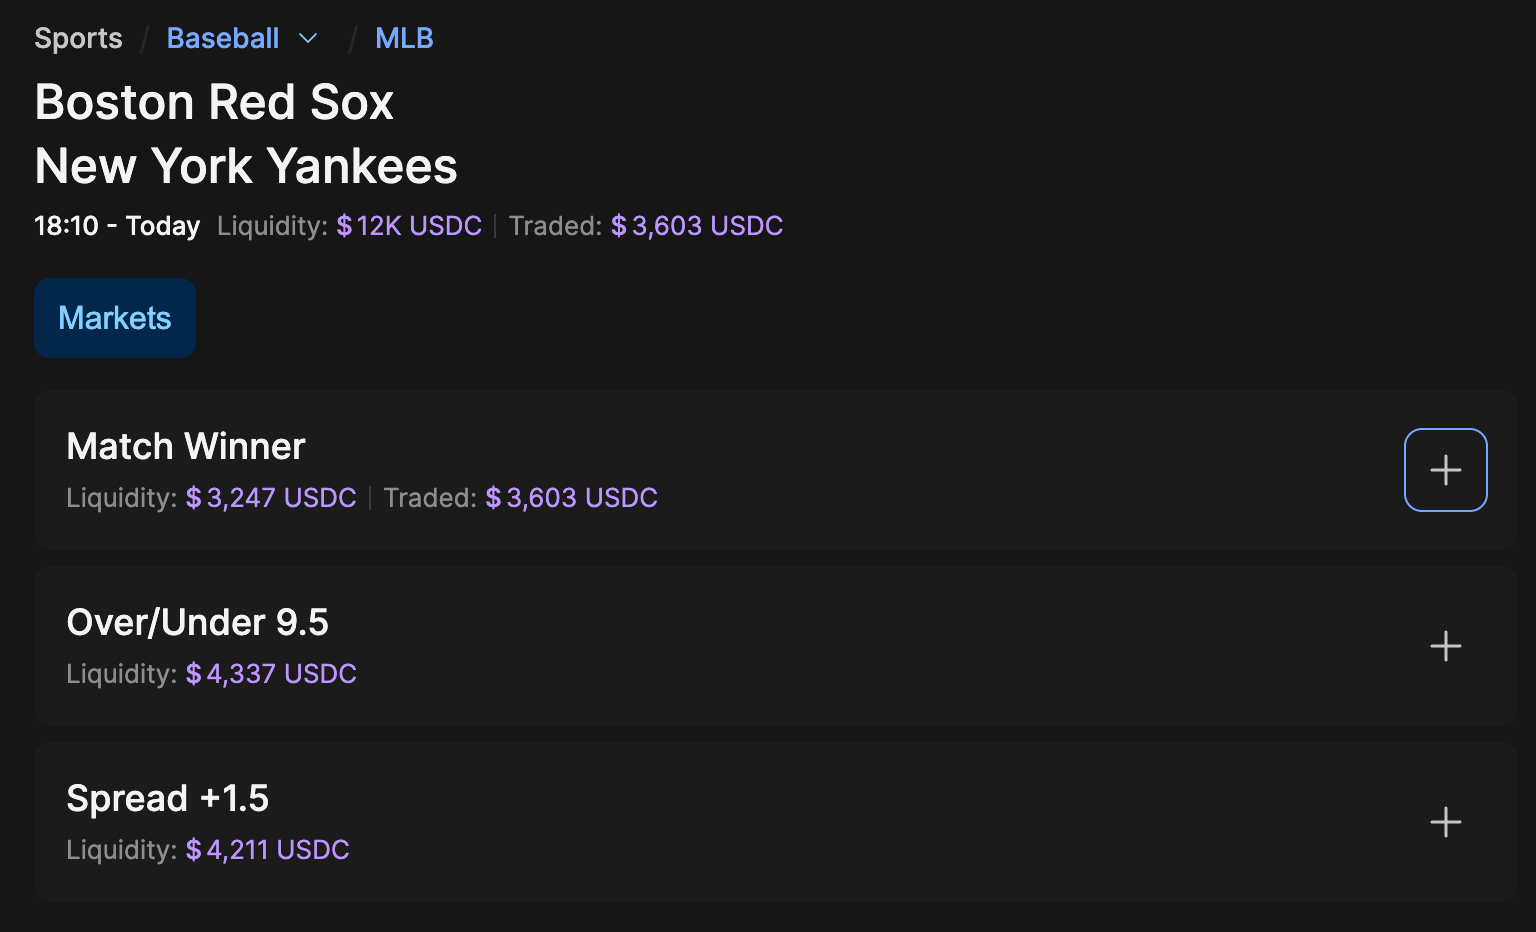Select the Baseball breadcrumb link
Screen dimensions: 1536x932
[x=223, y=39]
